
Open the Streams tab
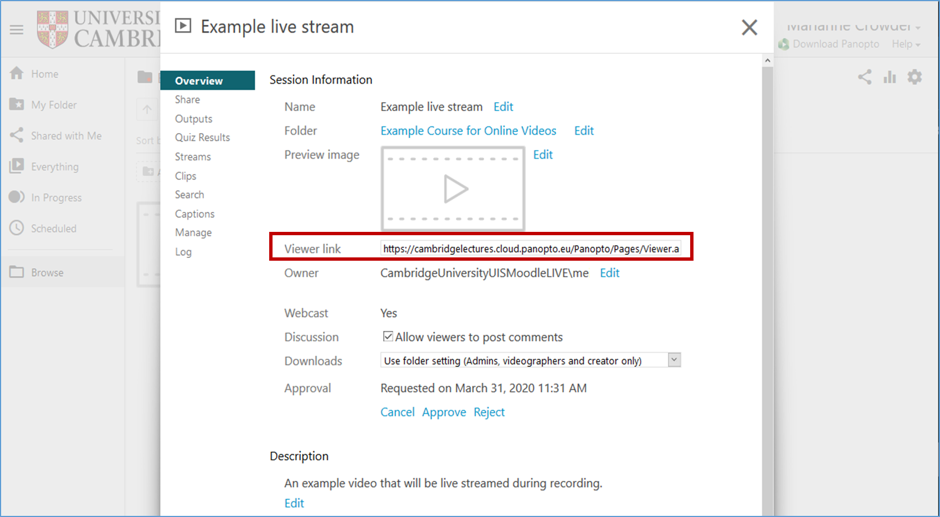coord(193,157)
